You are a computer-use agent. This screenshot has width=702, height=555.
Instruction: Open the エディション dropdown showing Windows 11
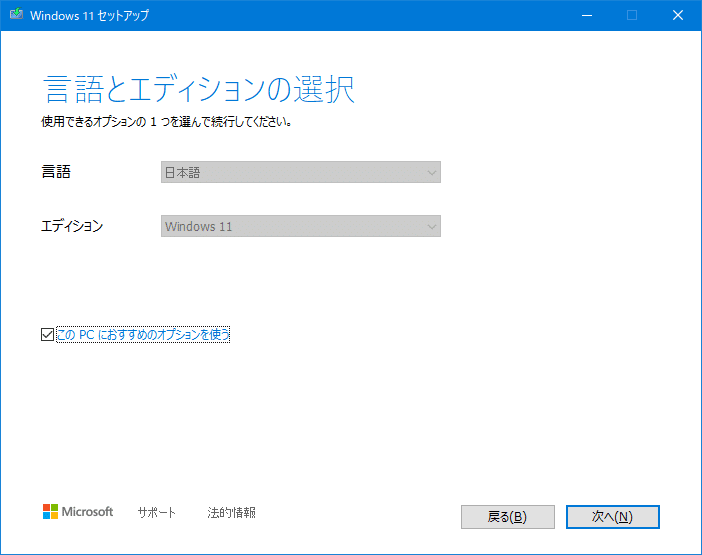coord(300,226)
